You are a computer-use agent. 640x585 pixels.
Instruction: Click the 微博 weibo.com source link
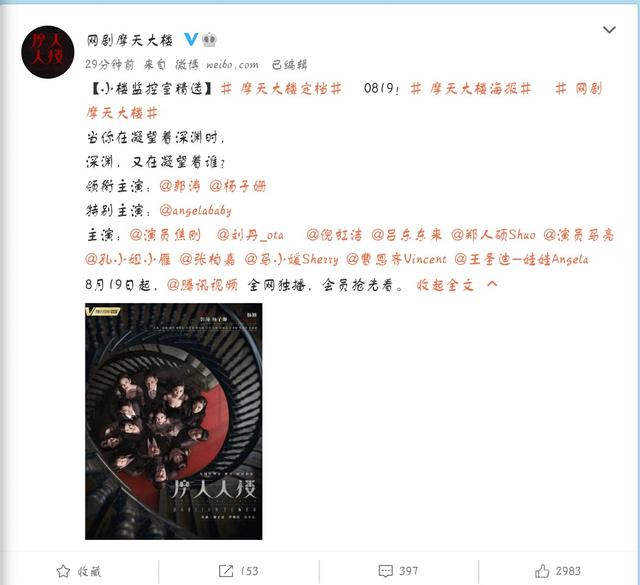tap(217, 65)
